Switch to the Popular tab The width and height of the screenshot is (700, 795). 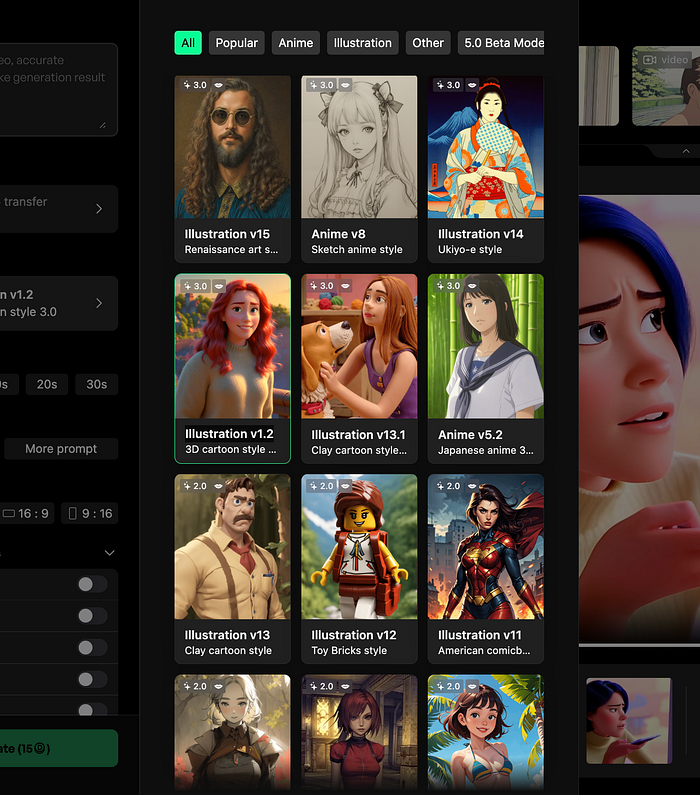237,43
